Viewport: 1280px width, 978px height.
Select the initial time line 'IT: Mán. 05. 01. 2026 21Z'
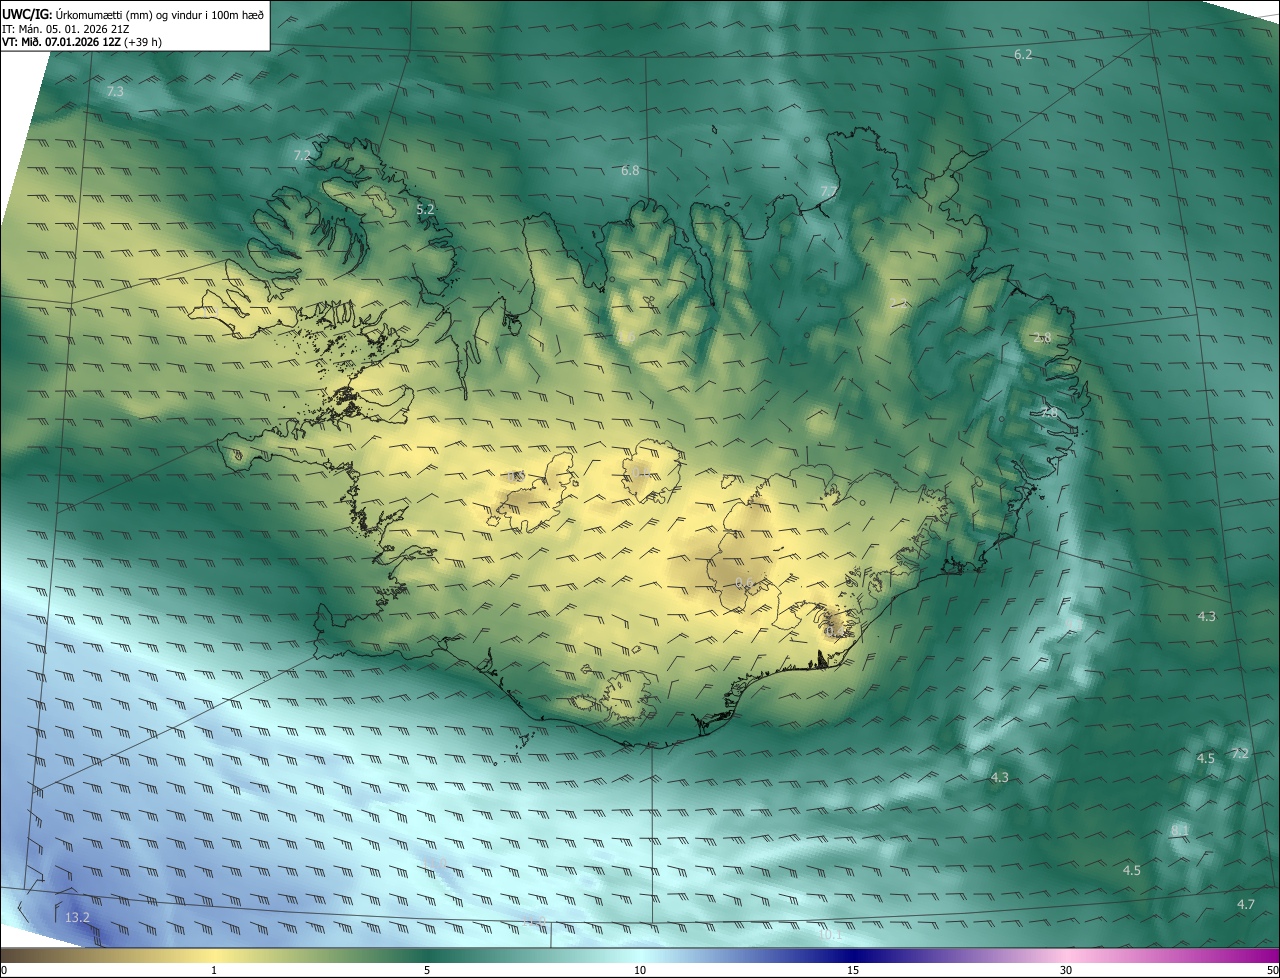coord(67,28)
